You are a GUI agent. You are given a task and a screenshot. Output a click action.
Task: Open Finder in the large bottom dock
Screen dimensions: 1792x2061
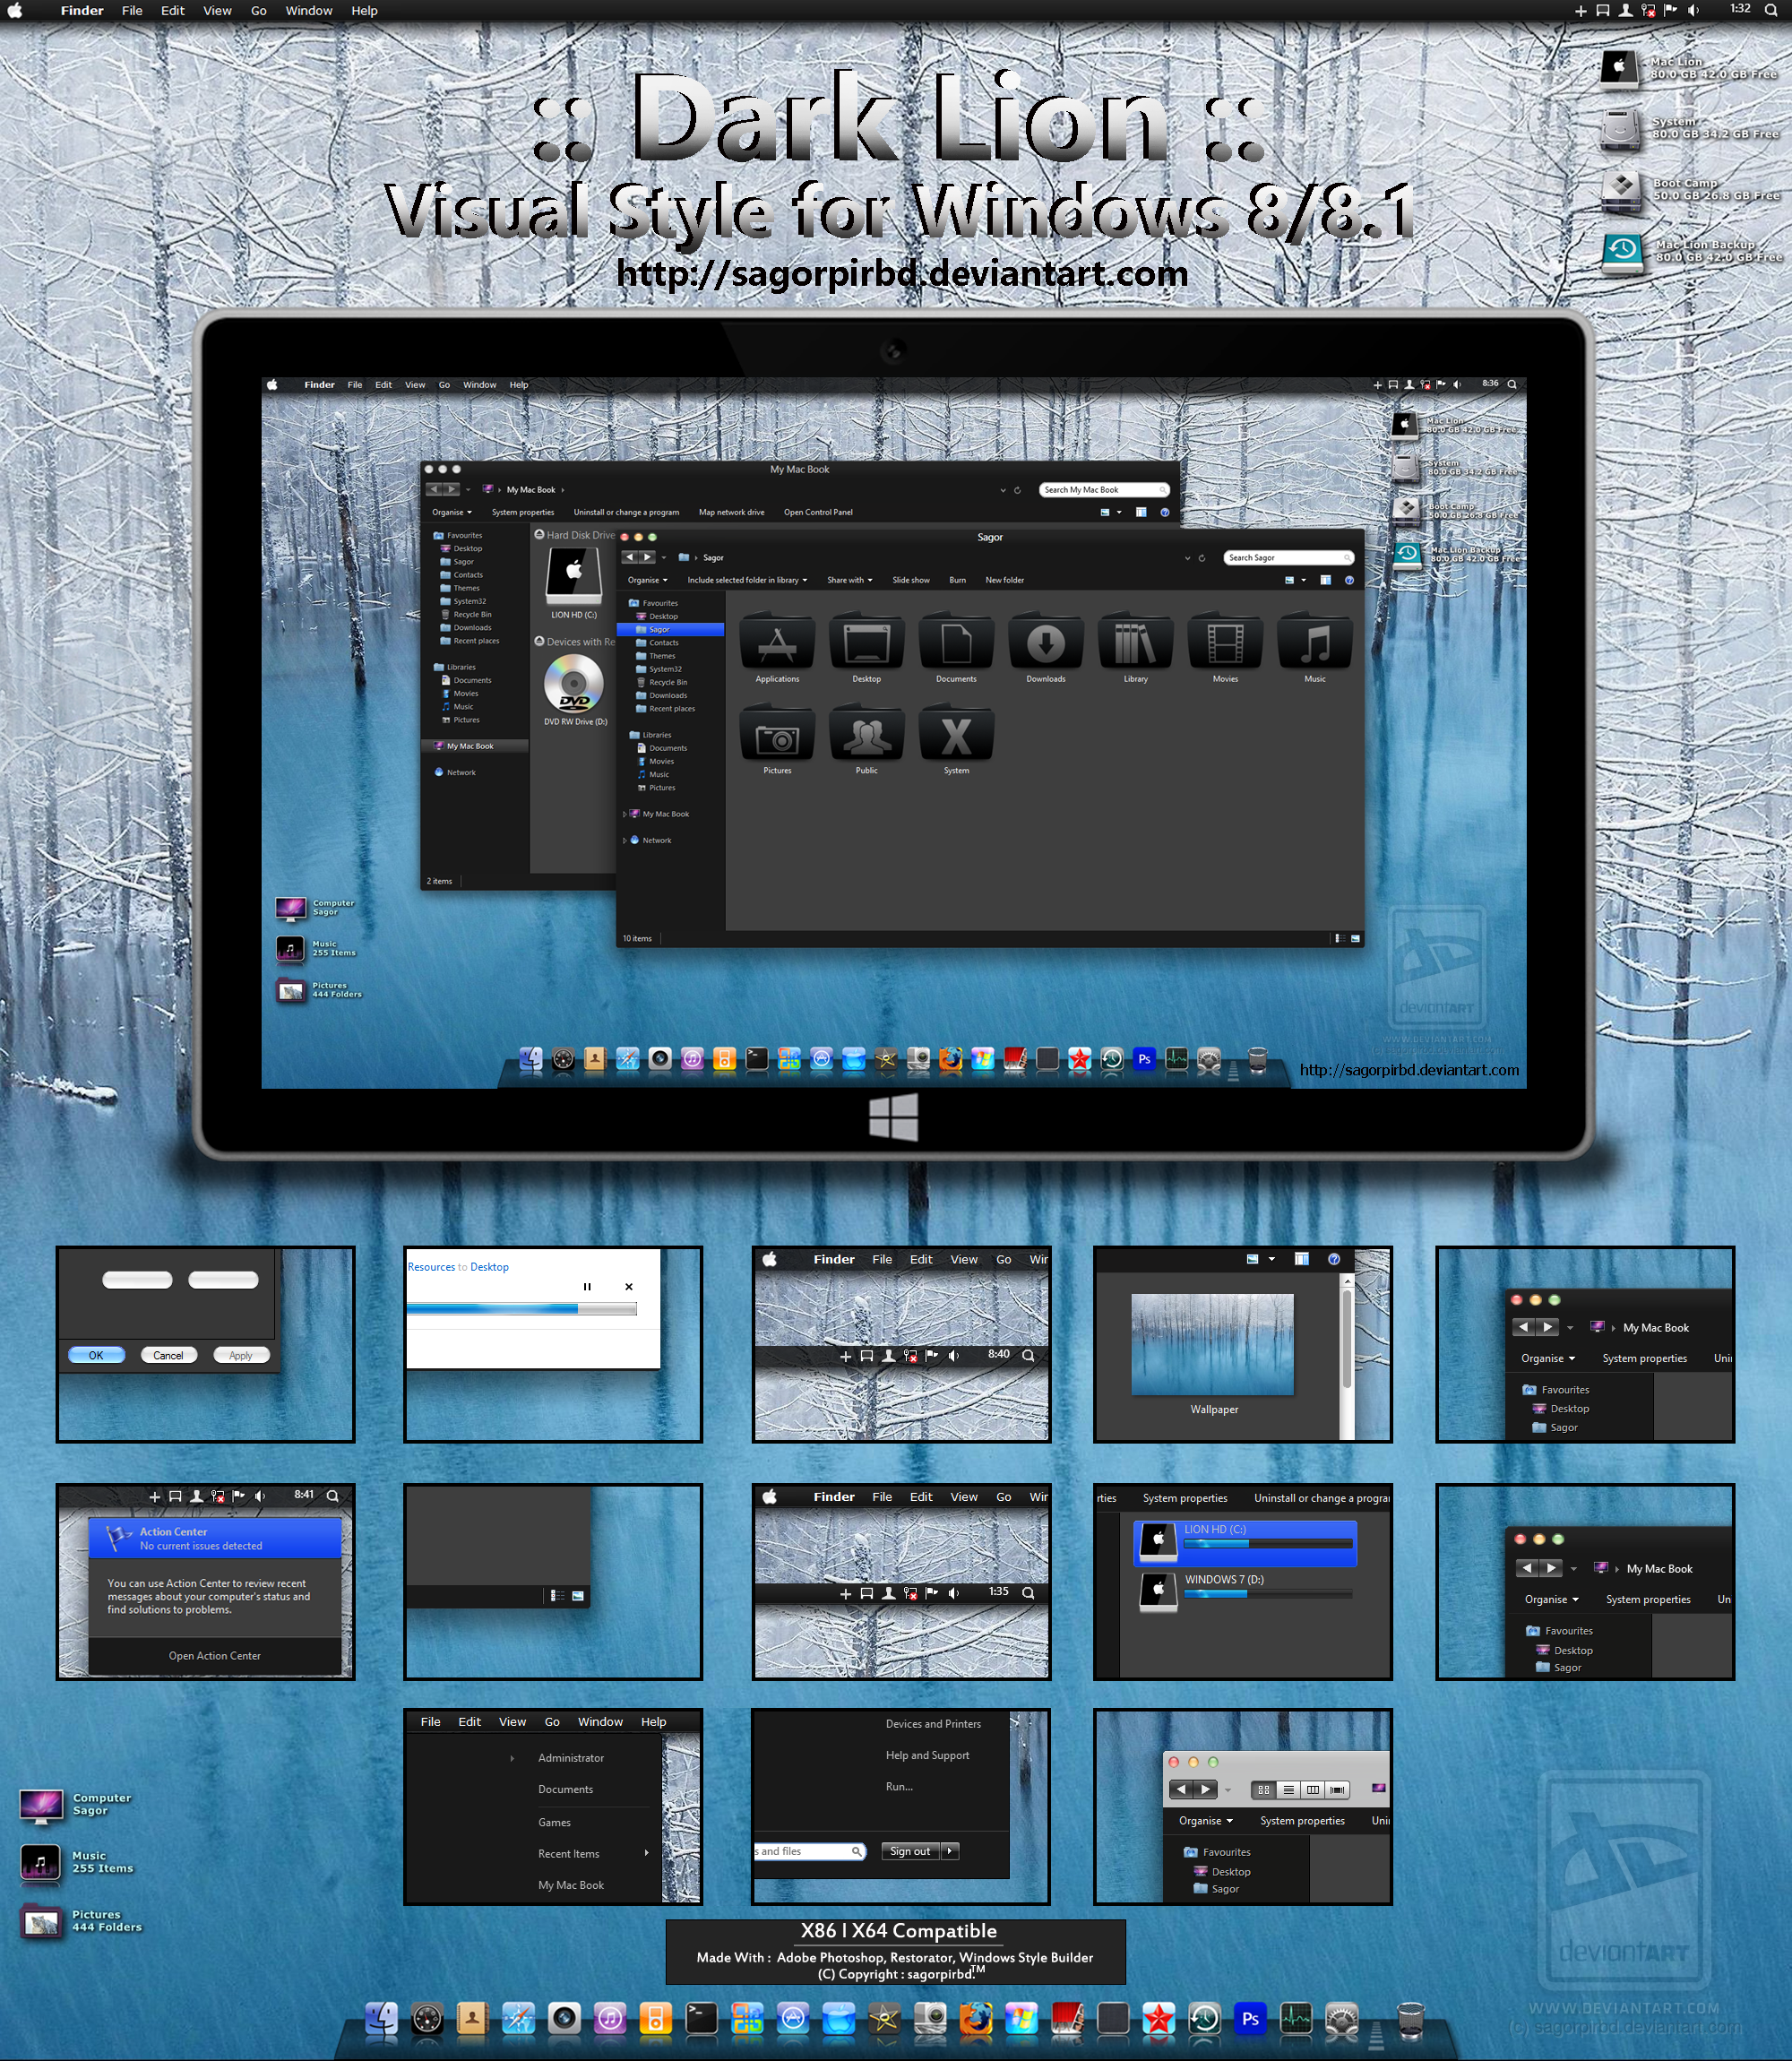point(381,2019)
